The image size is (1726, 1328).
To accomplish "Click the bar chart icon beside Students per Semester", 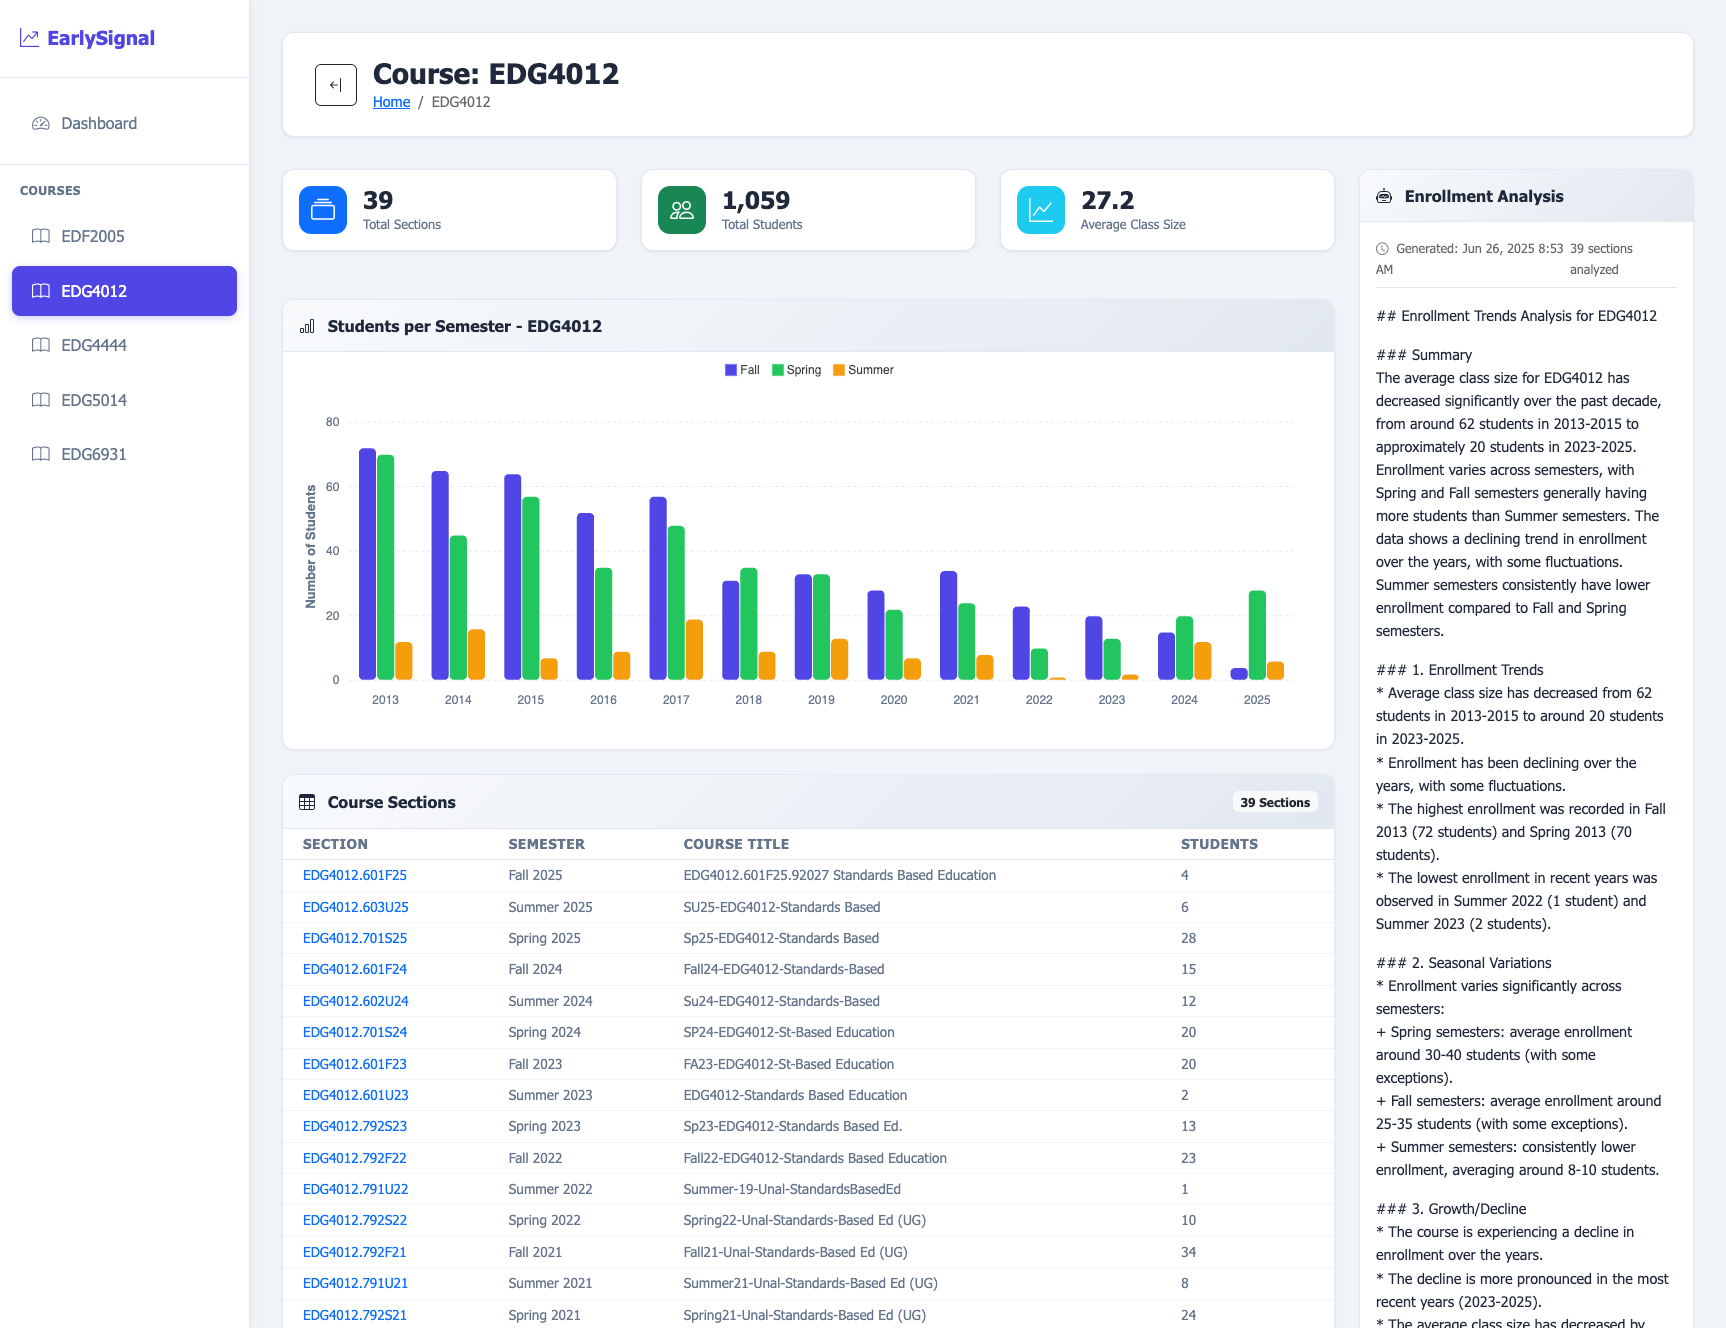I will click(307, 327).
